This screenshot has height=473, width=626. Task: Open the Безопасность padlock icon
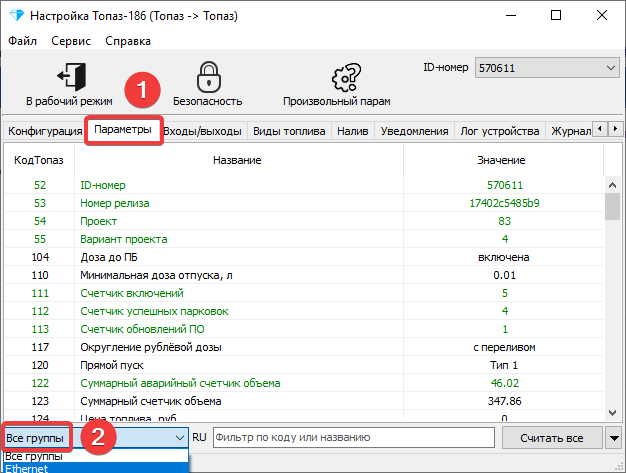click(208, 77)
